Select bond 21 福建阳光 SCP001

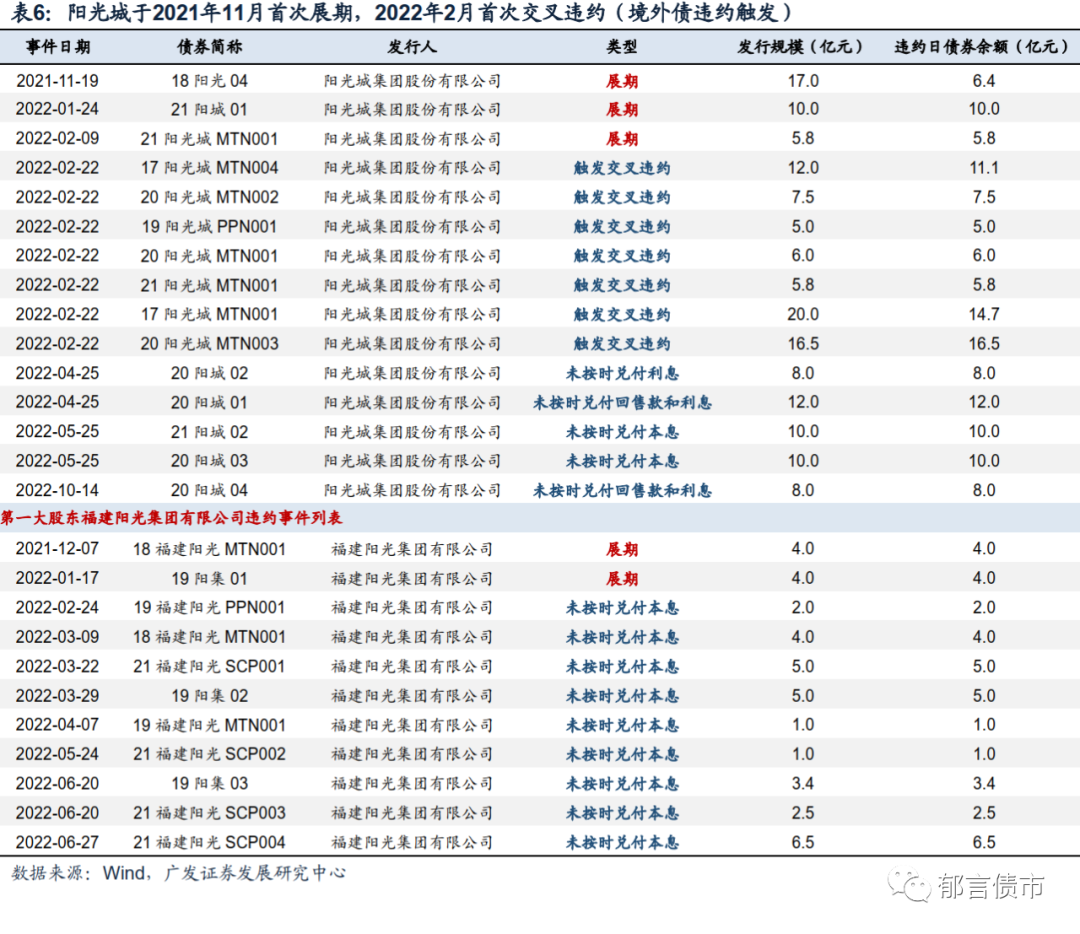click(x=209, y=666)
